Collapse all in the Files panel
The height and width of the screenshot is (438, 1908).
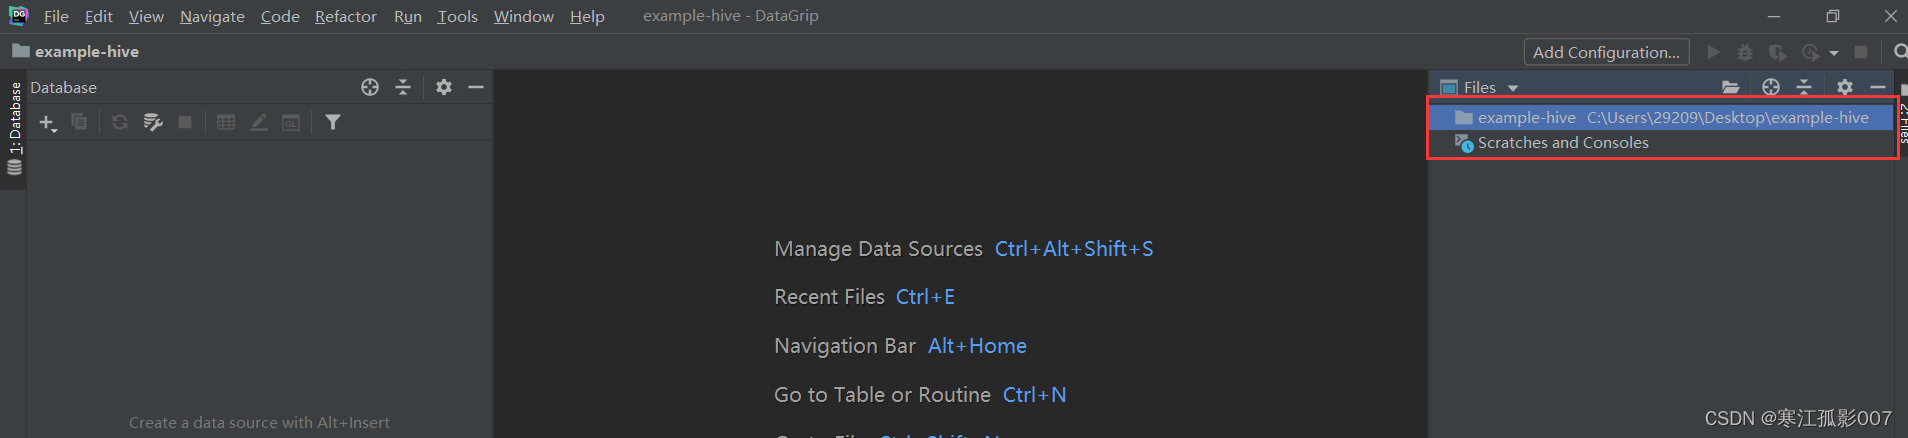[x=1804, y=87]
